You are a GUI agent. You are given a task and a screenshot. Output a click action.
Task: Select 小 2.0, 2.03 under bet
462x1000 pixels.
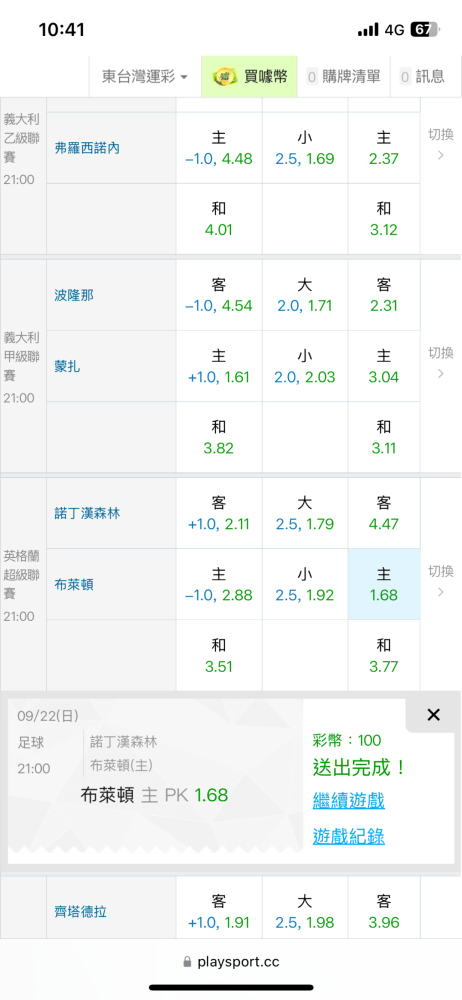(x=304, y=366)
